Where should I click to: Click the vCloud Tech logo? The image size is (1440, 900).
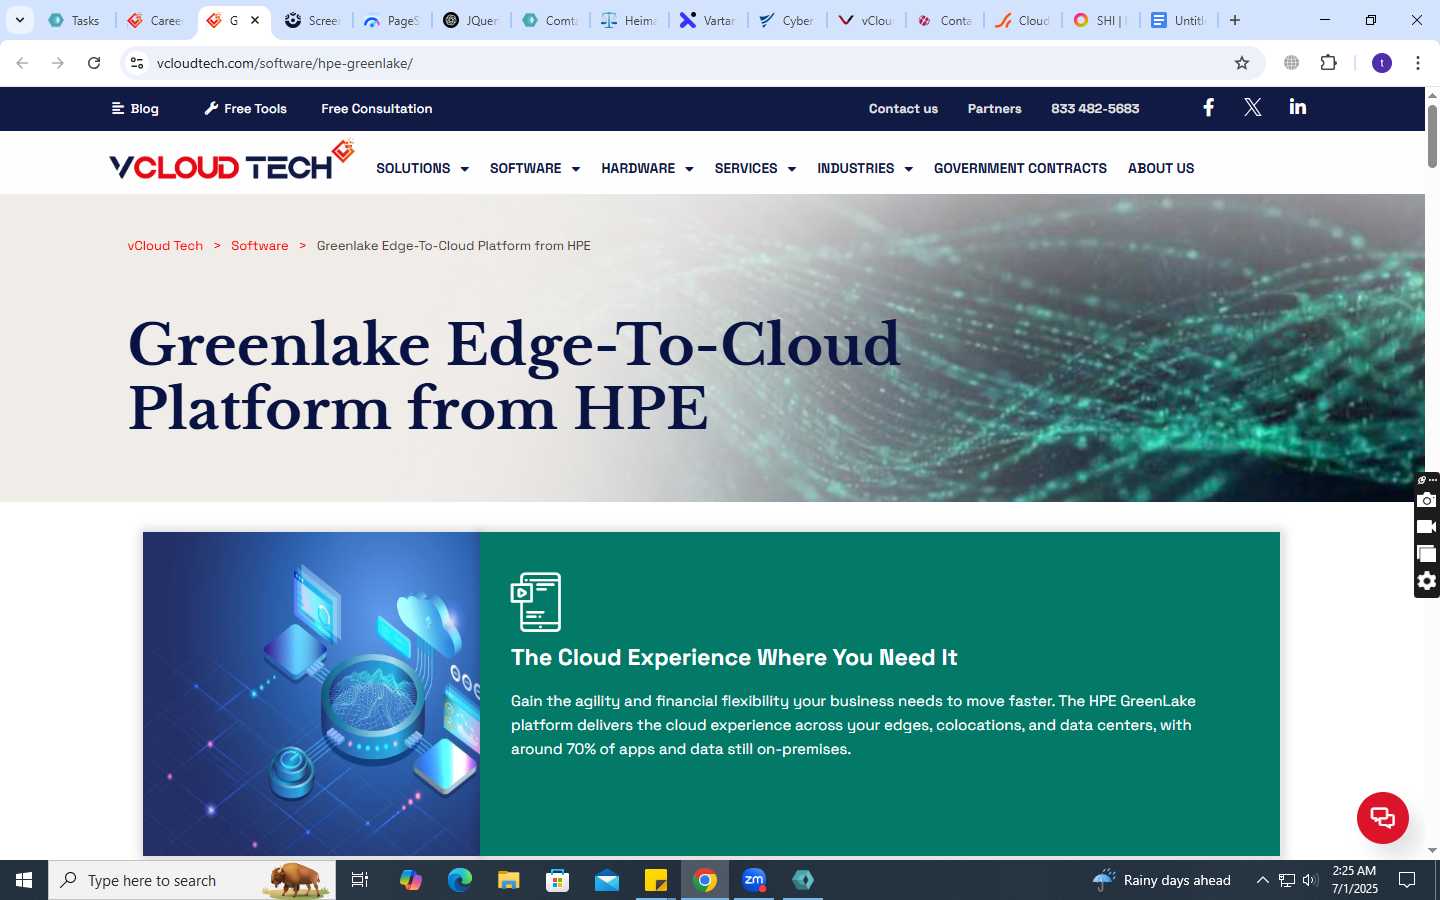point(232,162)
